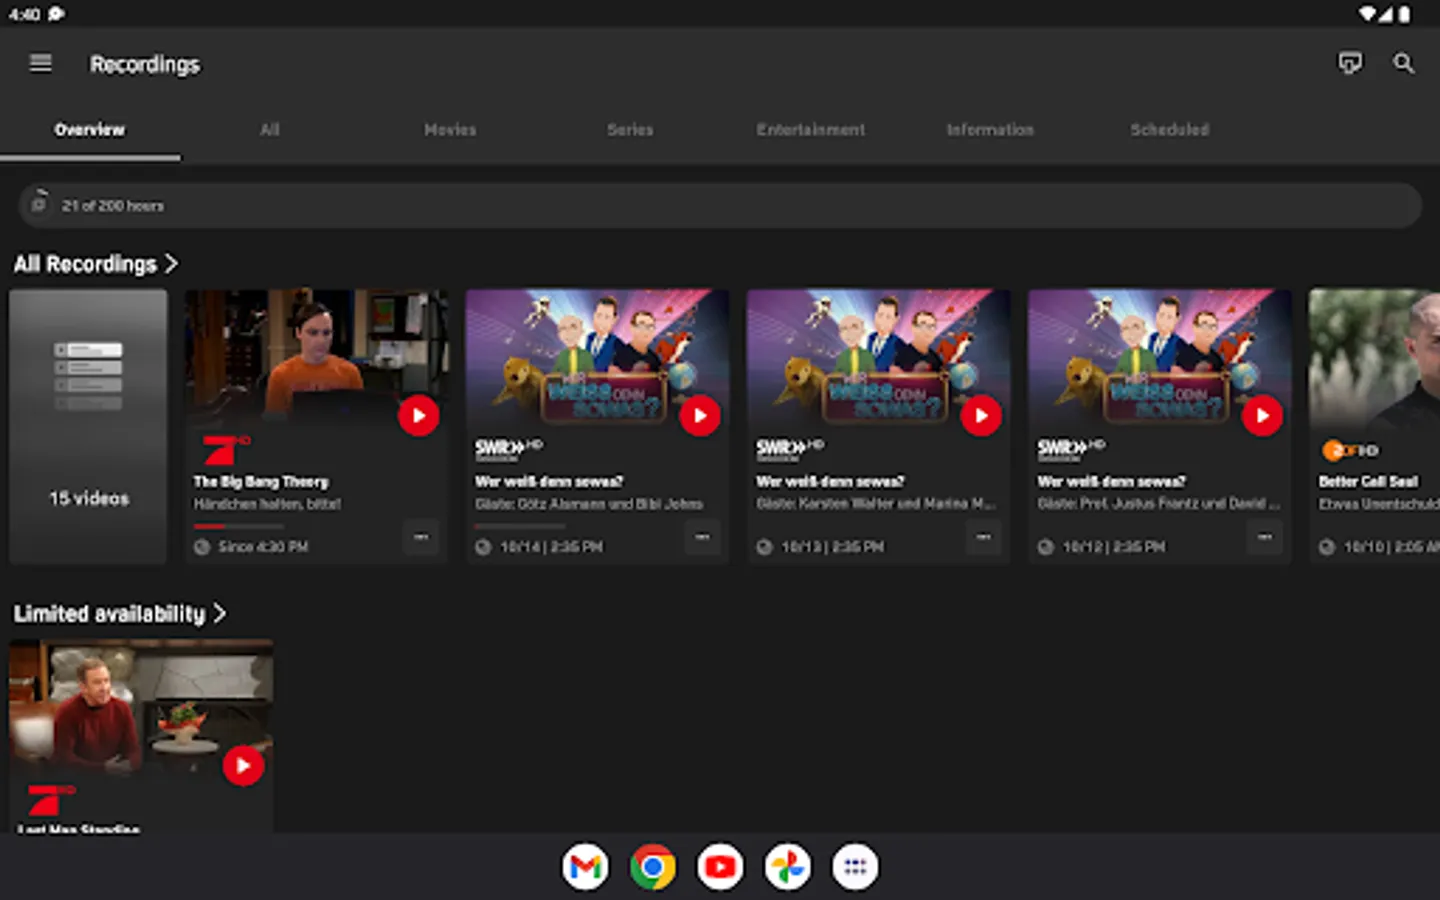This screenshot has height=900, width=1440.
Task: Click the 'Since 4:30 PM' label
Action: tap(263, 547)
